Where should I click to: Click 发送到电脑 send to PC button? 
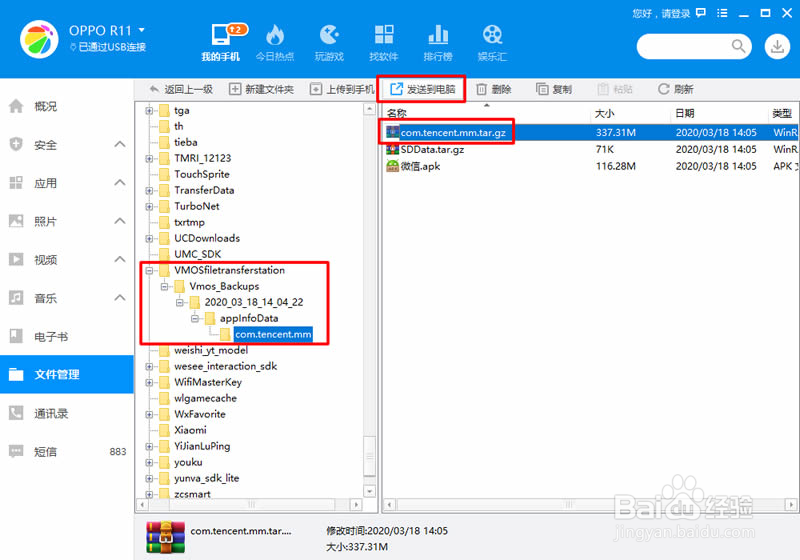coord(422,89)
